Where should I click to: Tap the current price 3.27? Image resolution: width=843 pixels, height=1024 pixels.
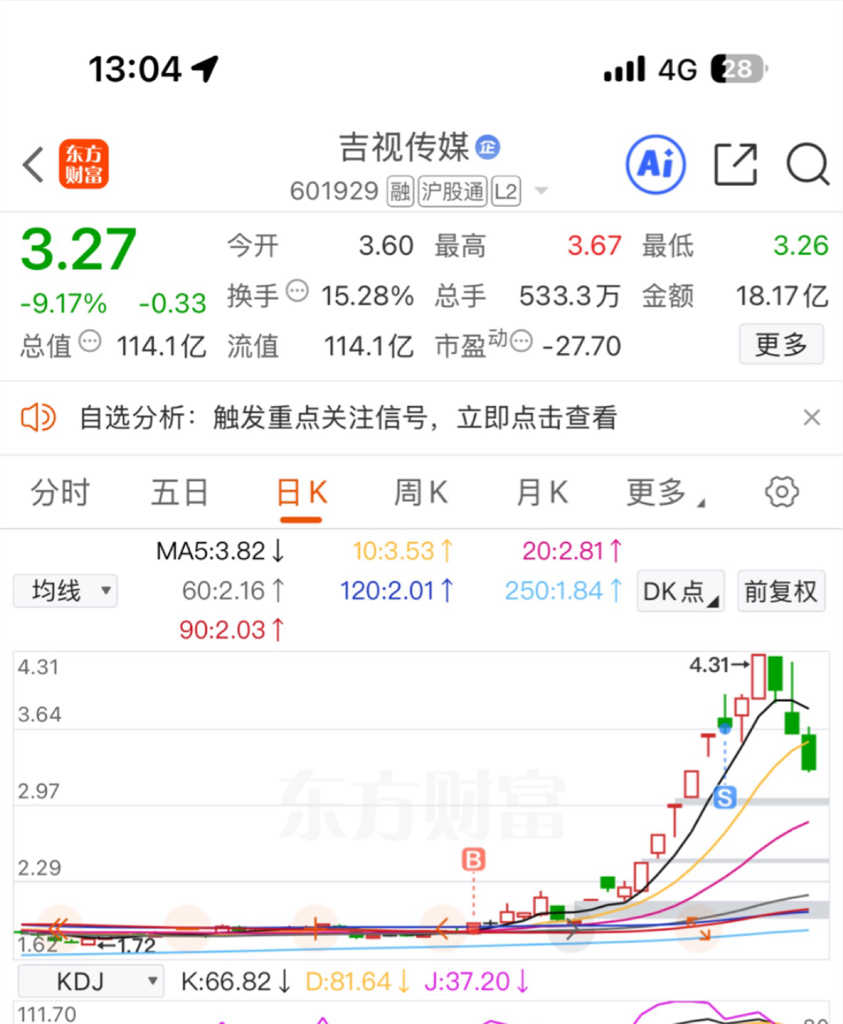click(78, 249)
